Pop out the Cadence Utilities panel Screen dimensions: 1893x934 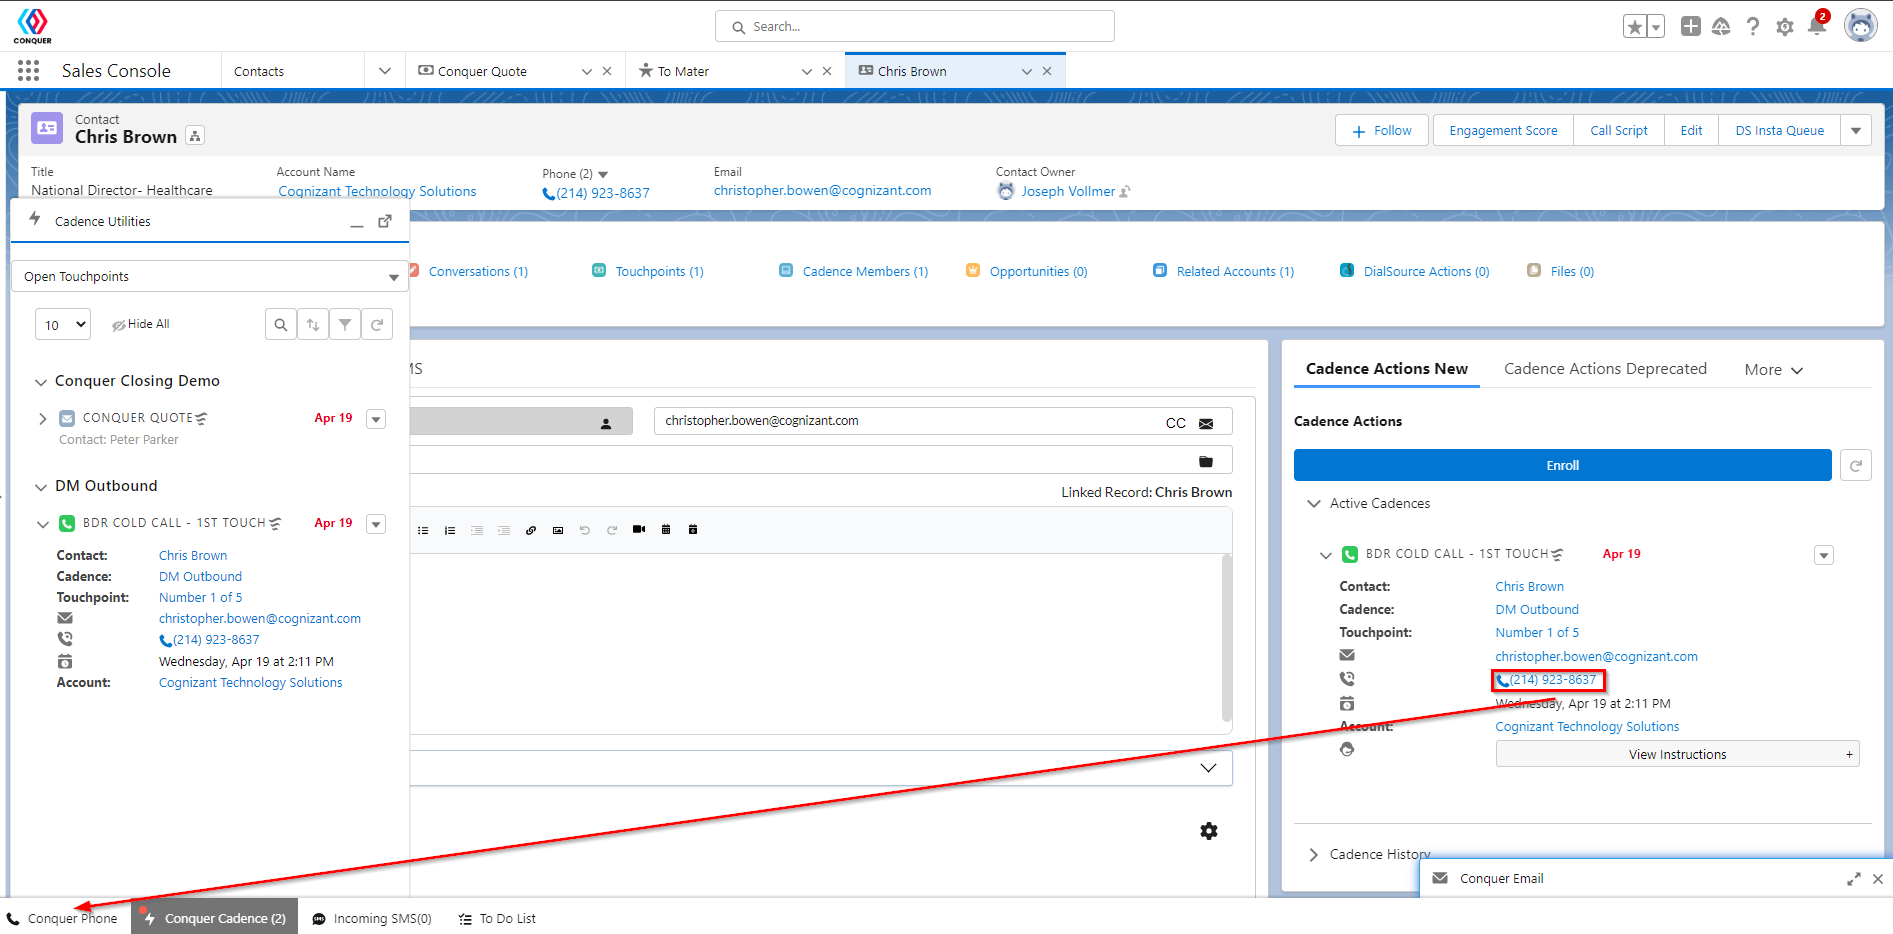tap(385, 221)
